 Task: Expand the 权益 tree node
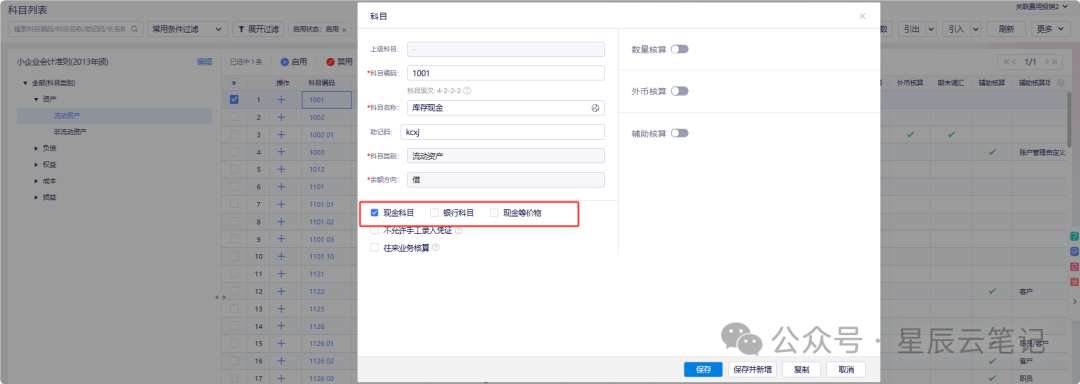pos(37,164)
